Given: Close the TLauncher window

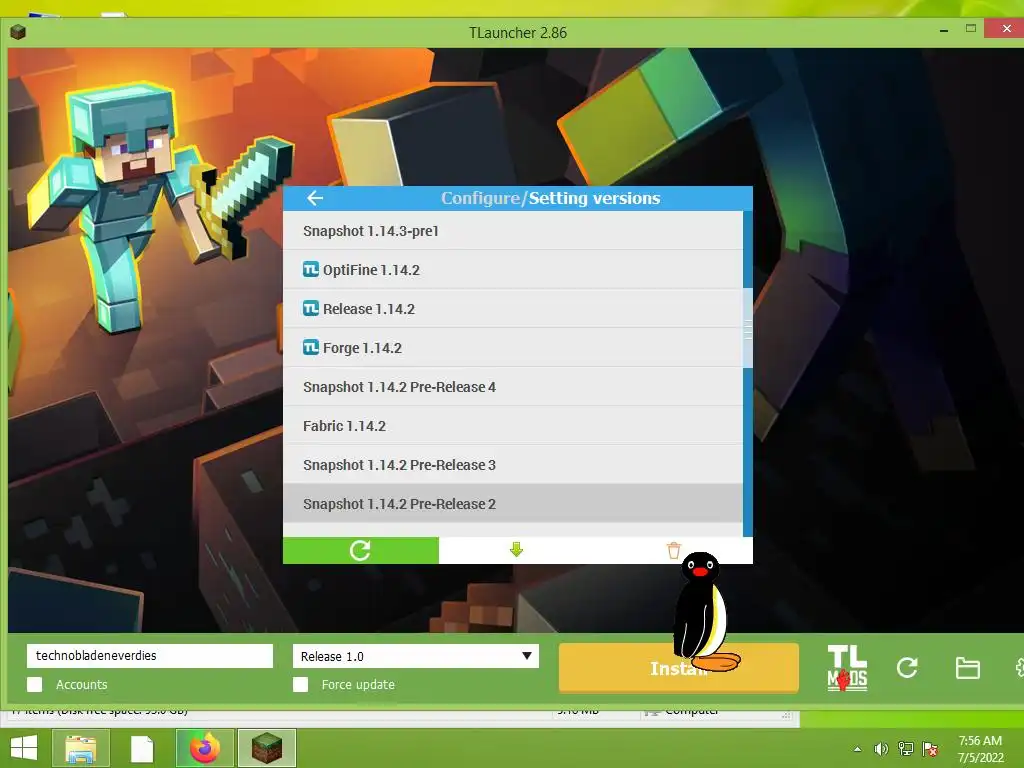Looking at the screenshot, I should (1006, 29).
